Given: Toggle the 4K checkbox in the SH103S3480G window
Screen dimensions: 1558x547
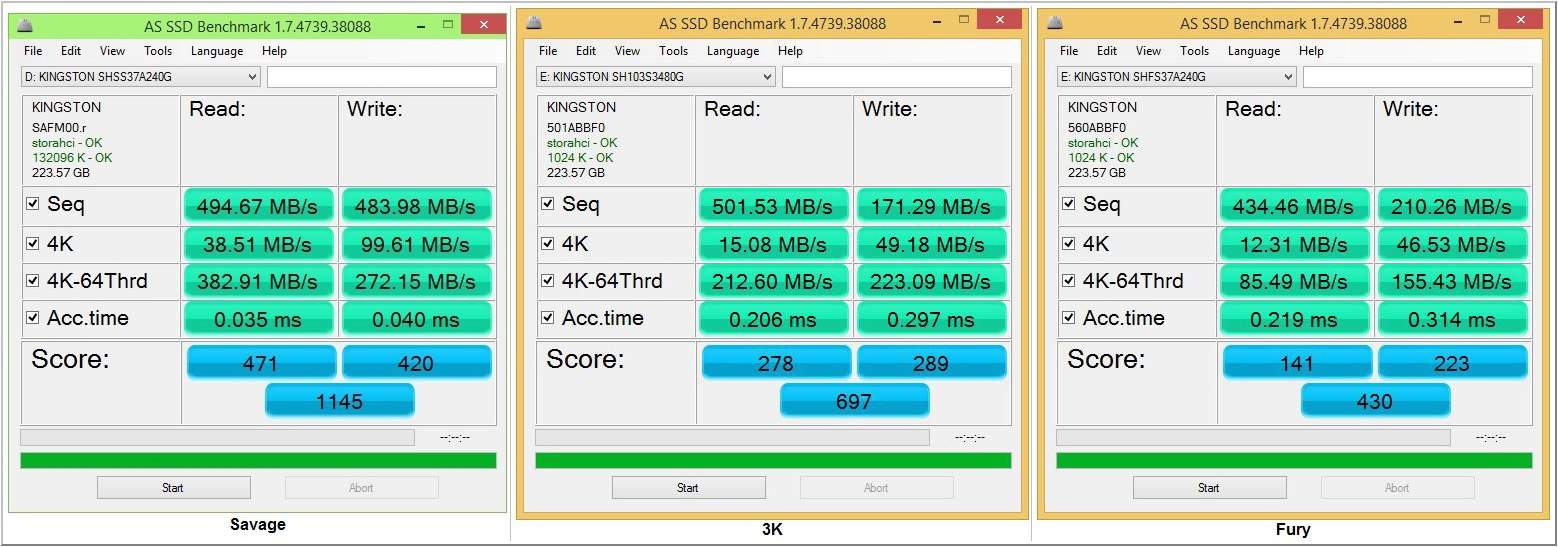Looking at the screenshot, I should (x=547, y=243).
